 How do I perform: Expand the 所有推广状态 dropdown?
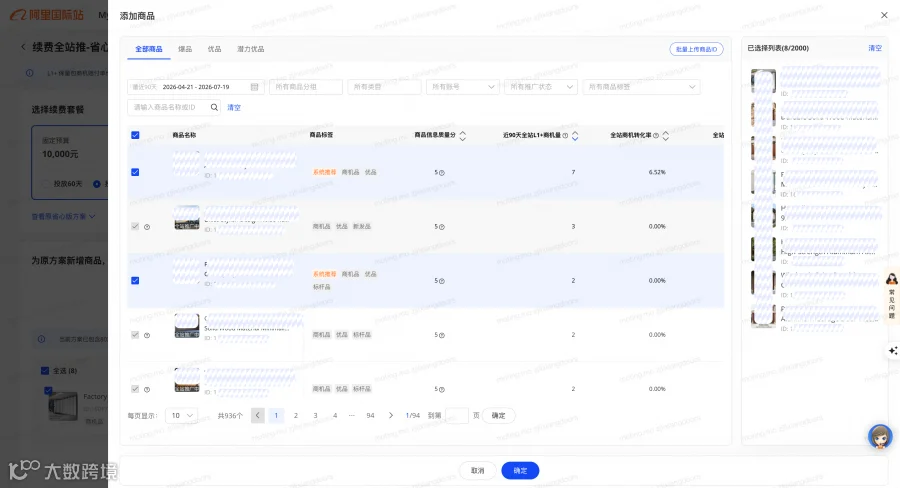541,87
